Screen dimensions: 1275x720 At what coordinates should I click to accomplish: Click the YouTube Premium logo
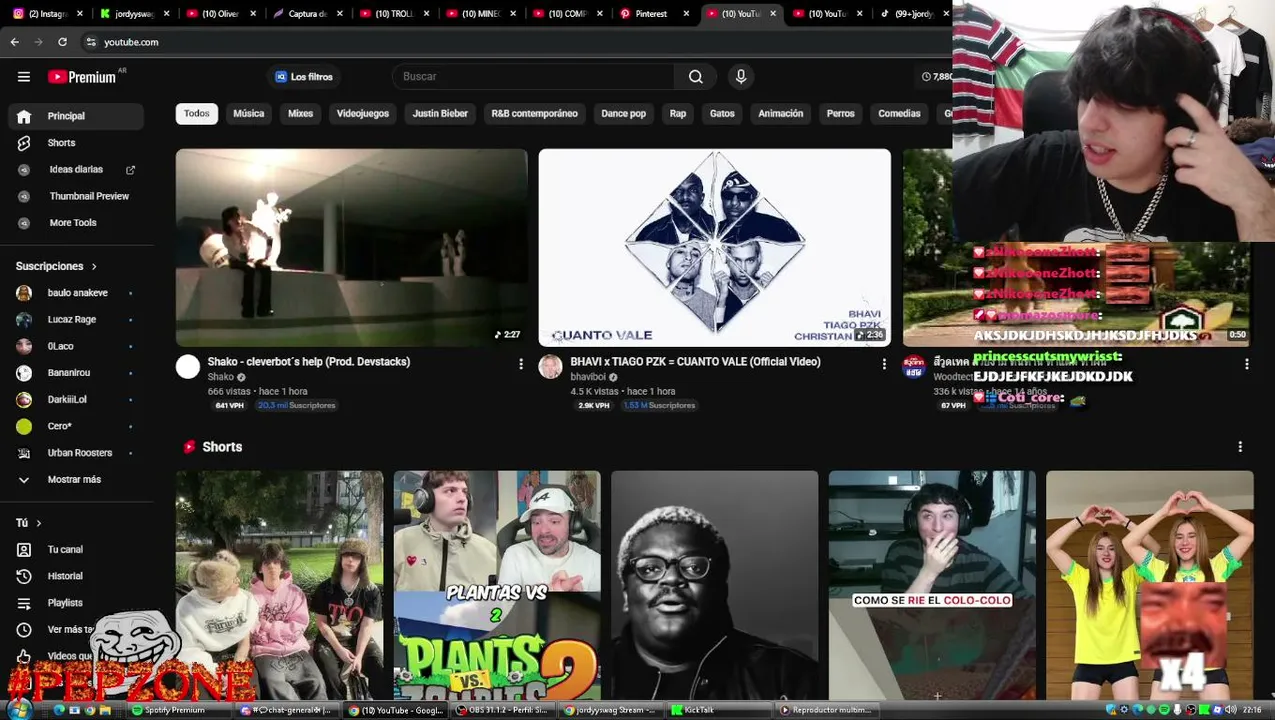point(82,77)
